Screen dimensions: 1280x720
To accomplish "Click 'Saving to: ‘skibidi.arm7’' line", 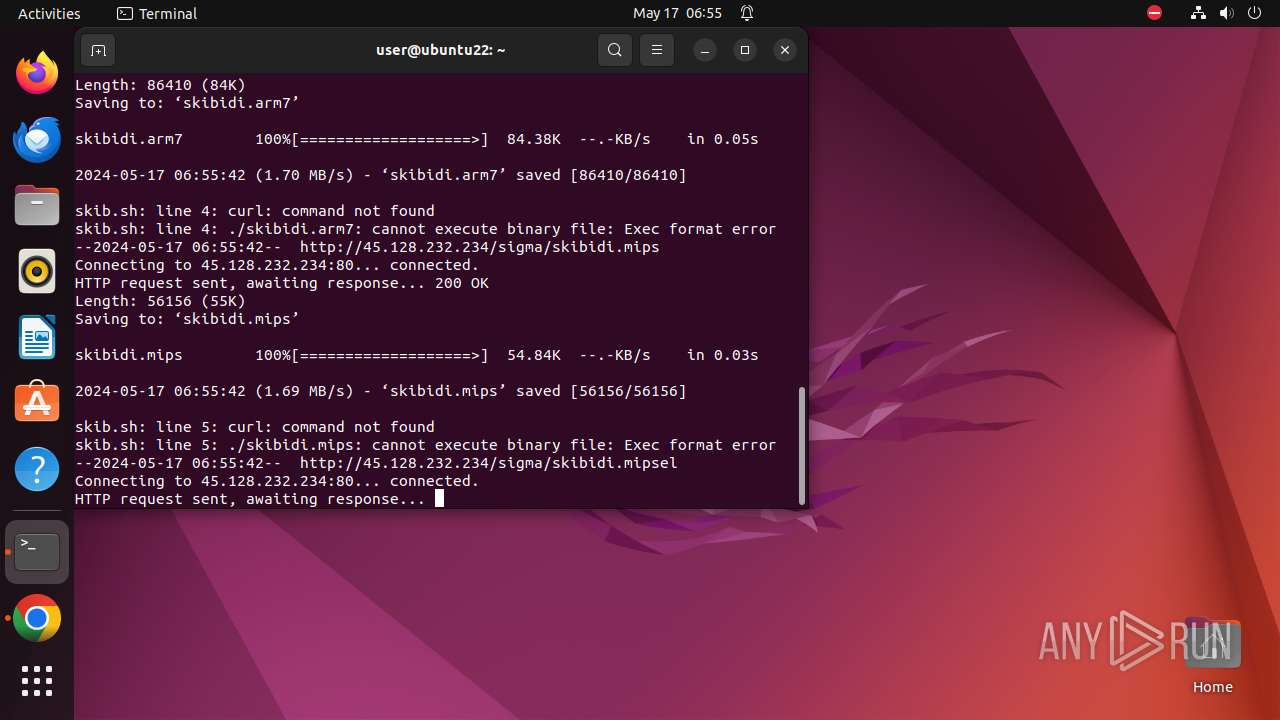I will 187,103.
